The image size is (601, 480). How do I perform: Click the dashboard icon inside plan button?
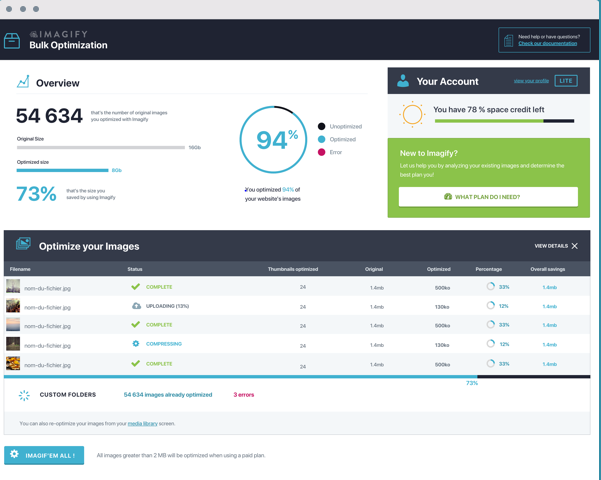(x=448, y=197)
